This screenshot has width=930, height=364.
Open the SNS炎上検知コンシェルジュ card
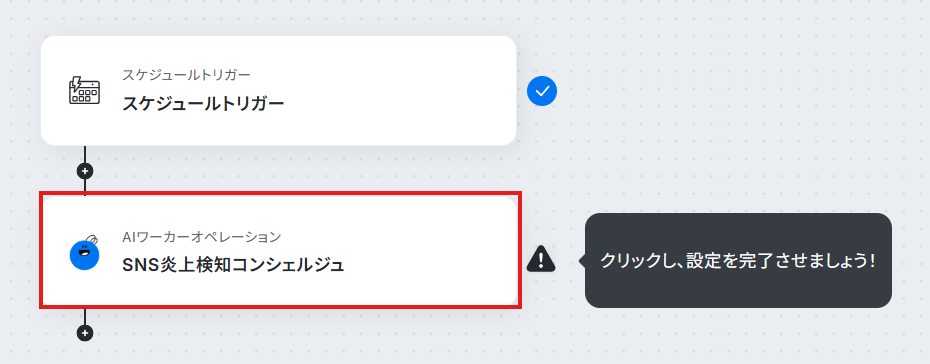click(280, 250)
